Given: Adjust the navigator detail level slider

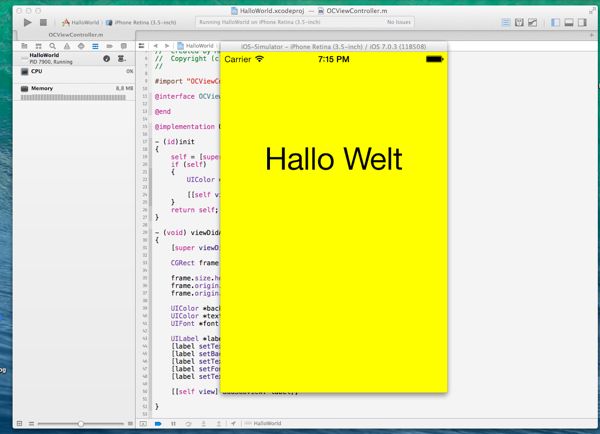Looking at the screenshot, I should pos(80,424).
